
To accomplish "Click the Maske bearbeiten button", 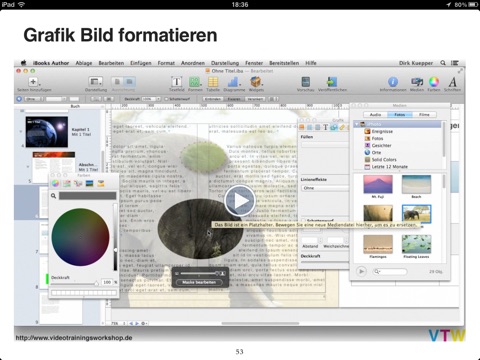I will (199, 282).
